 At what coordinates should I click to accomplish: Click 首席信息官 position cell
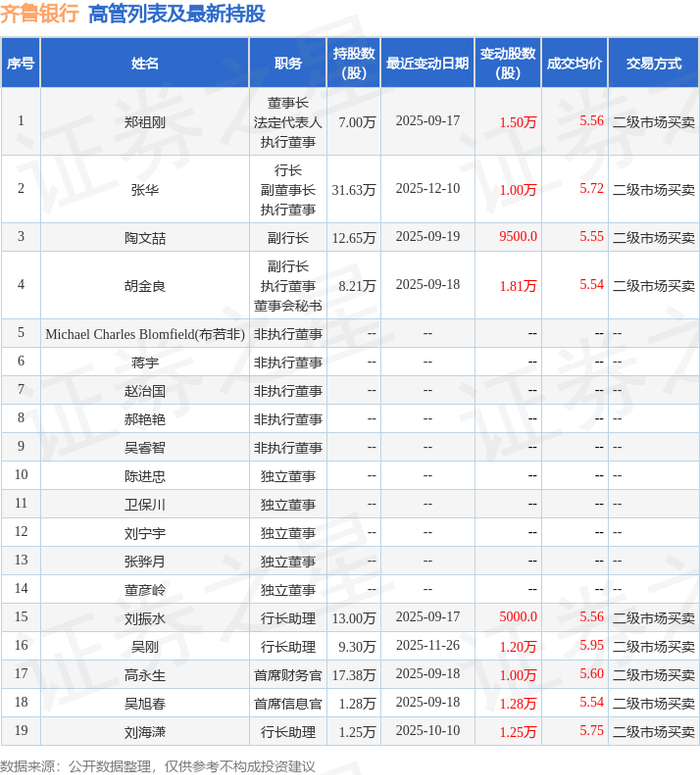[x=288, y=703]
